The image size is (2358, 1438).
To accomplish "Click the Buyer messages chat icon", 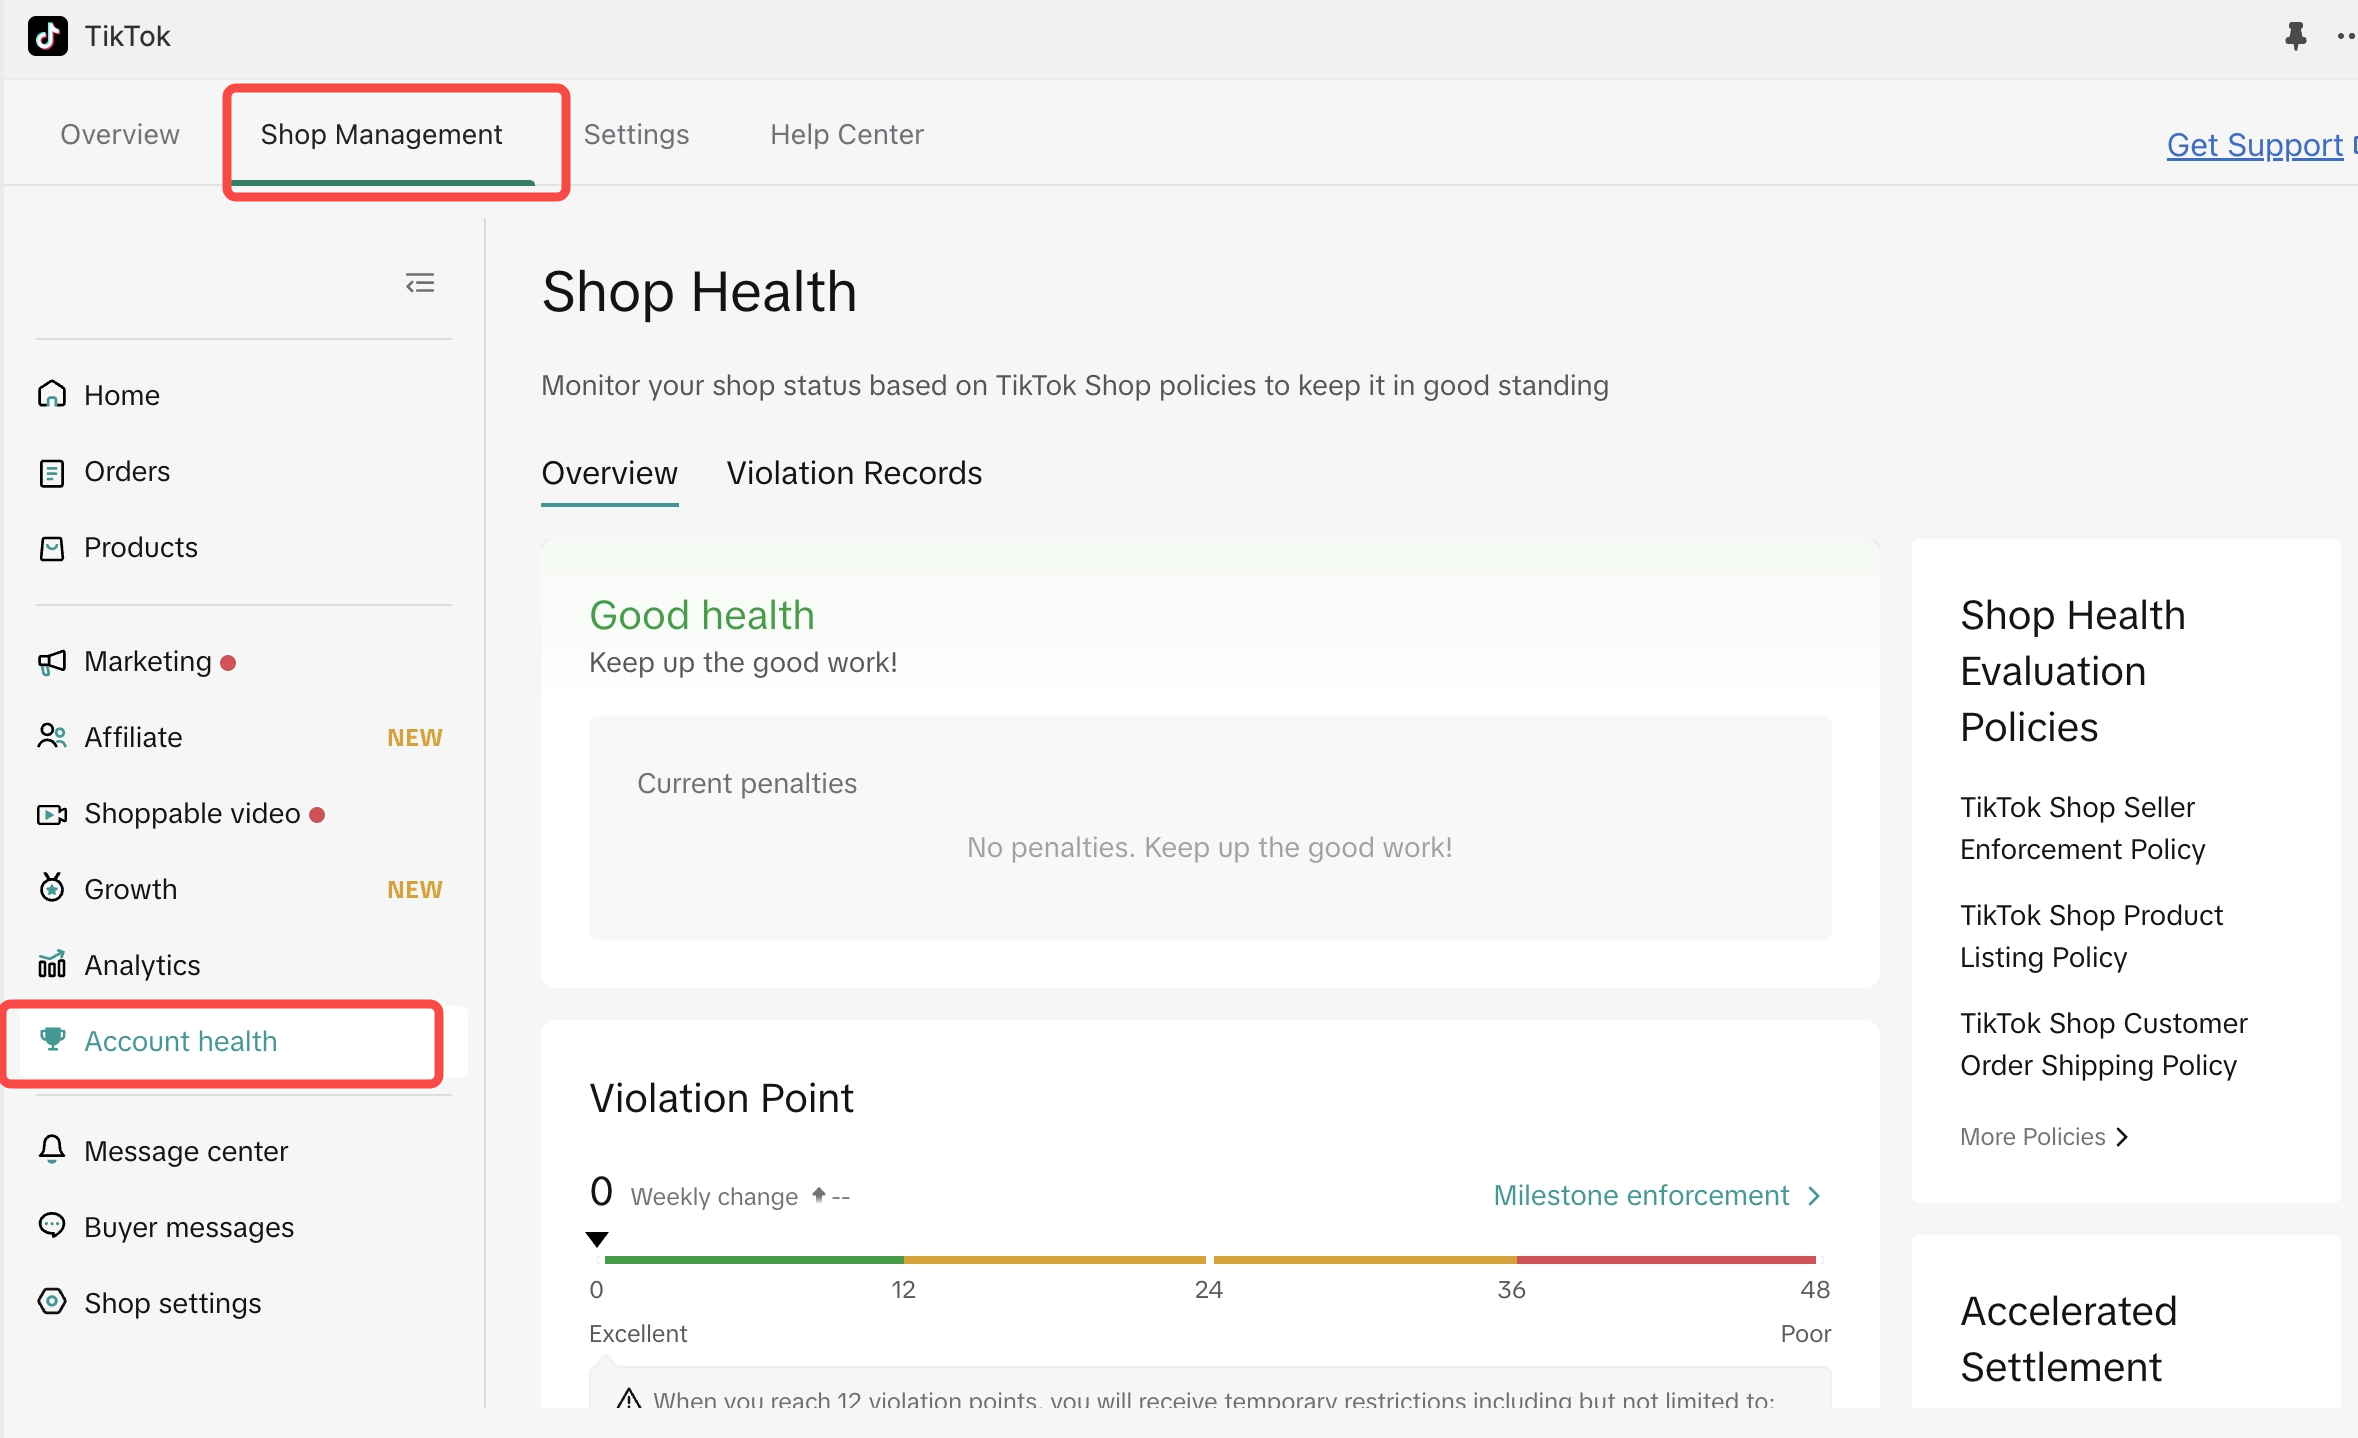I will click(x=52, y=1225).
